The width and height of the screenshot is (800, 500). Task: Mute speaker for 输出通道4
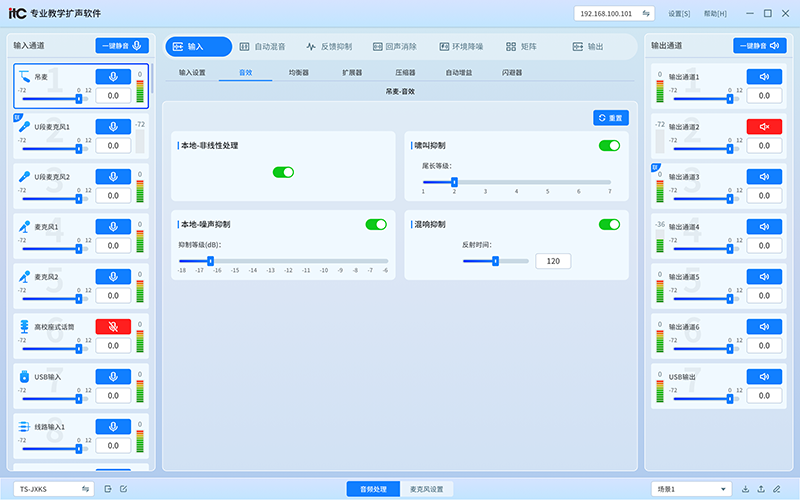click(764, 227)
